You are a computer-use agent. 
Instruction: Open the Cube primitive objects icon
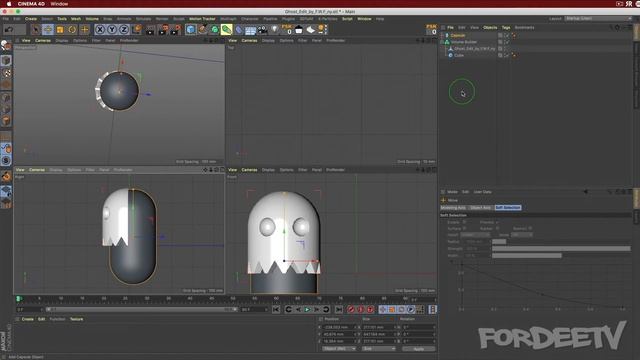click(190, 29)
